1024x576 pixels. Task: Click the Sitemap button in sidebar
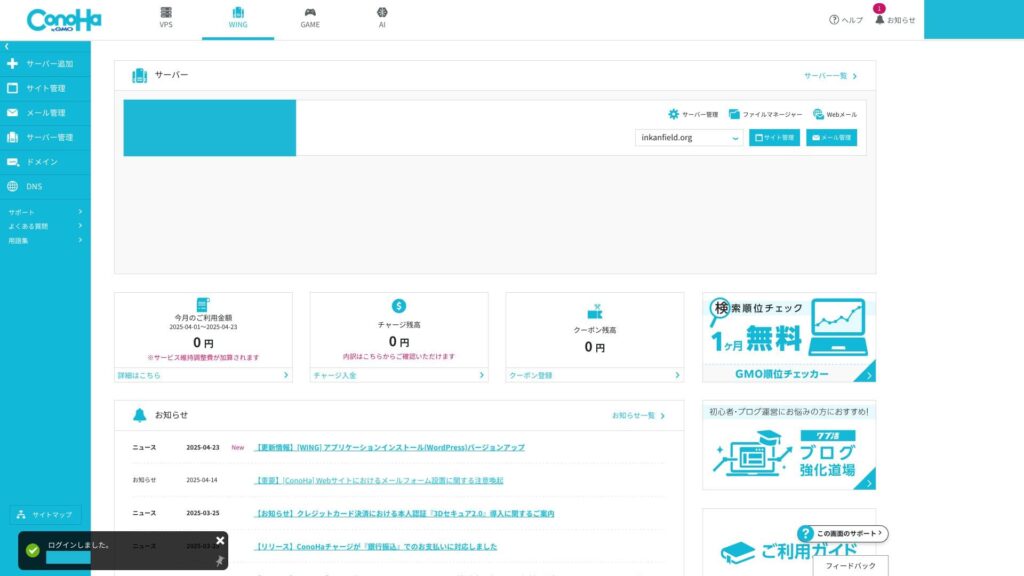tap(45, 514)
